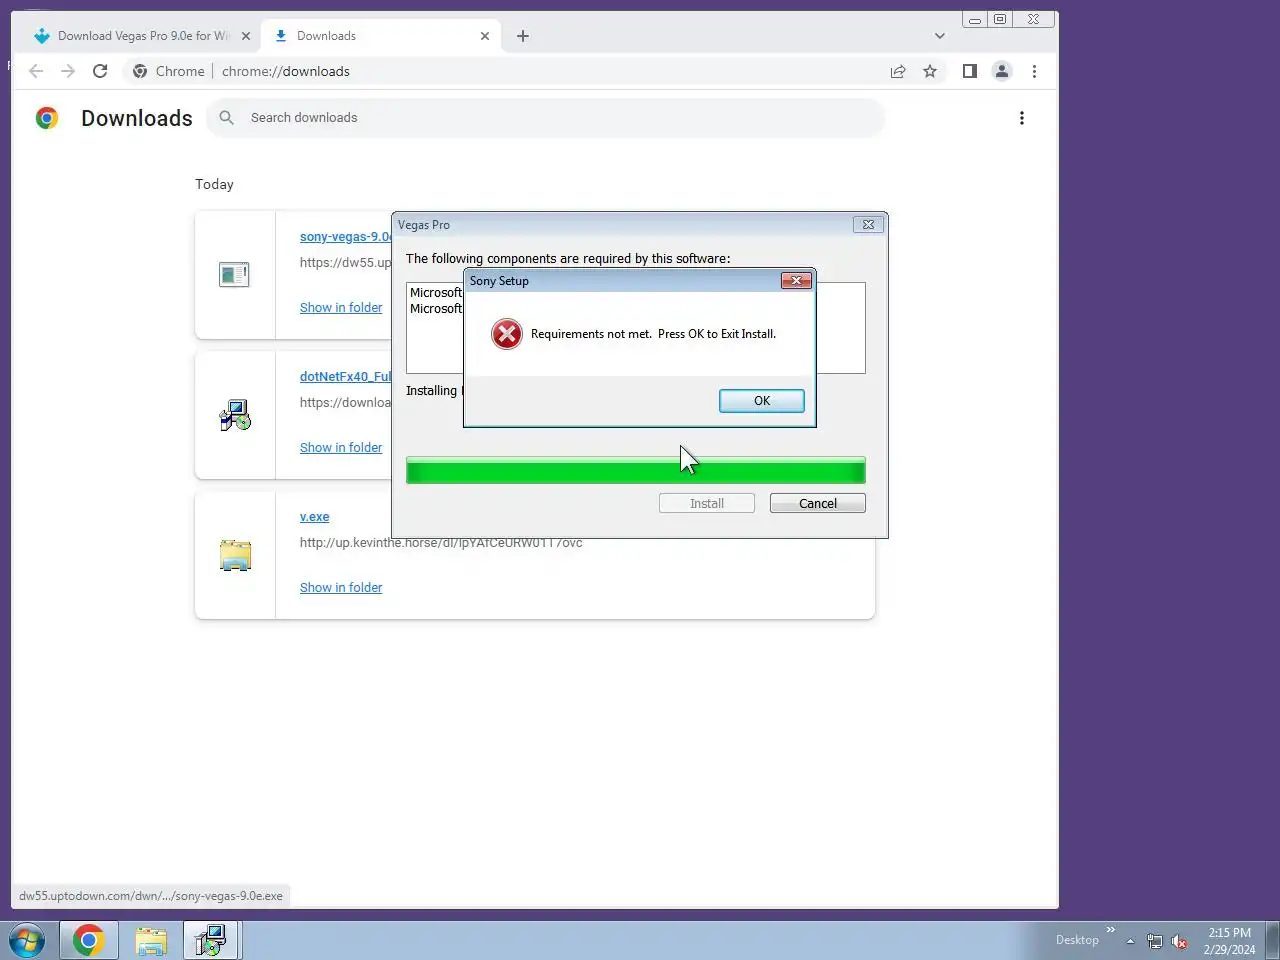1280x960 pixels.
Task: Click the v.exe file icon
Action: pos(235,555)
